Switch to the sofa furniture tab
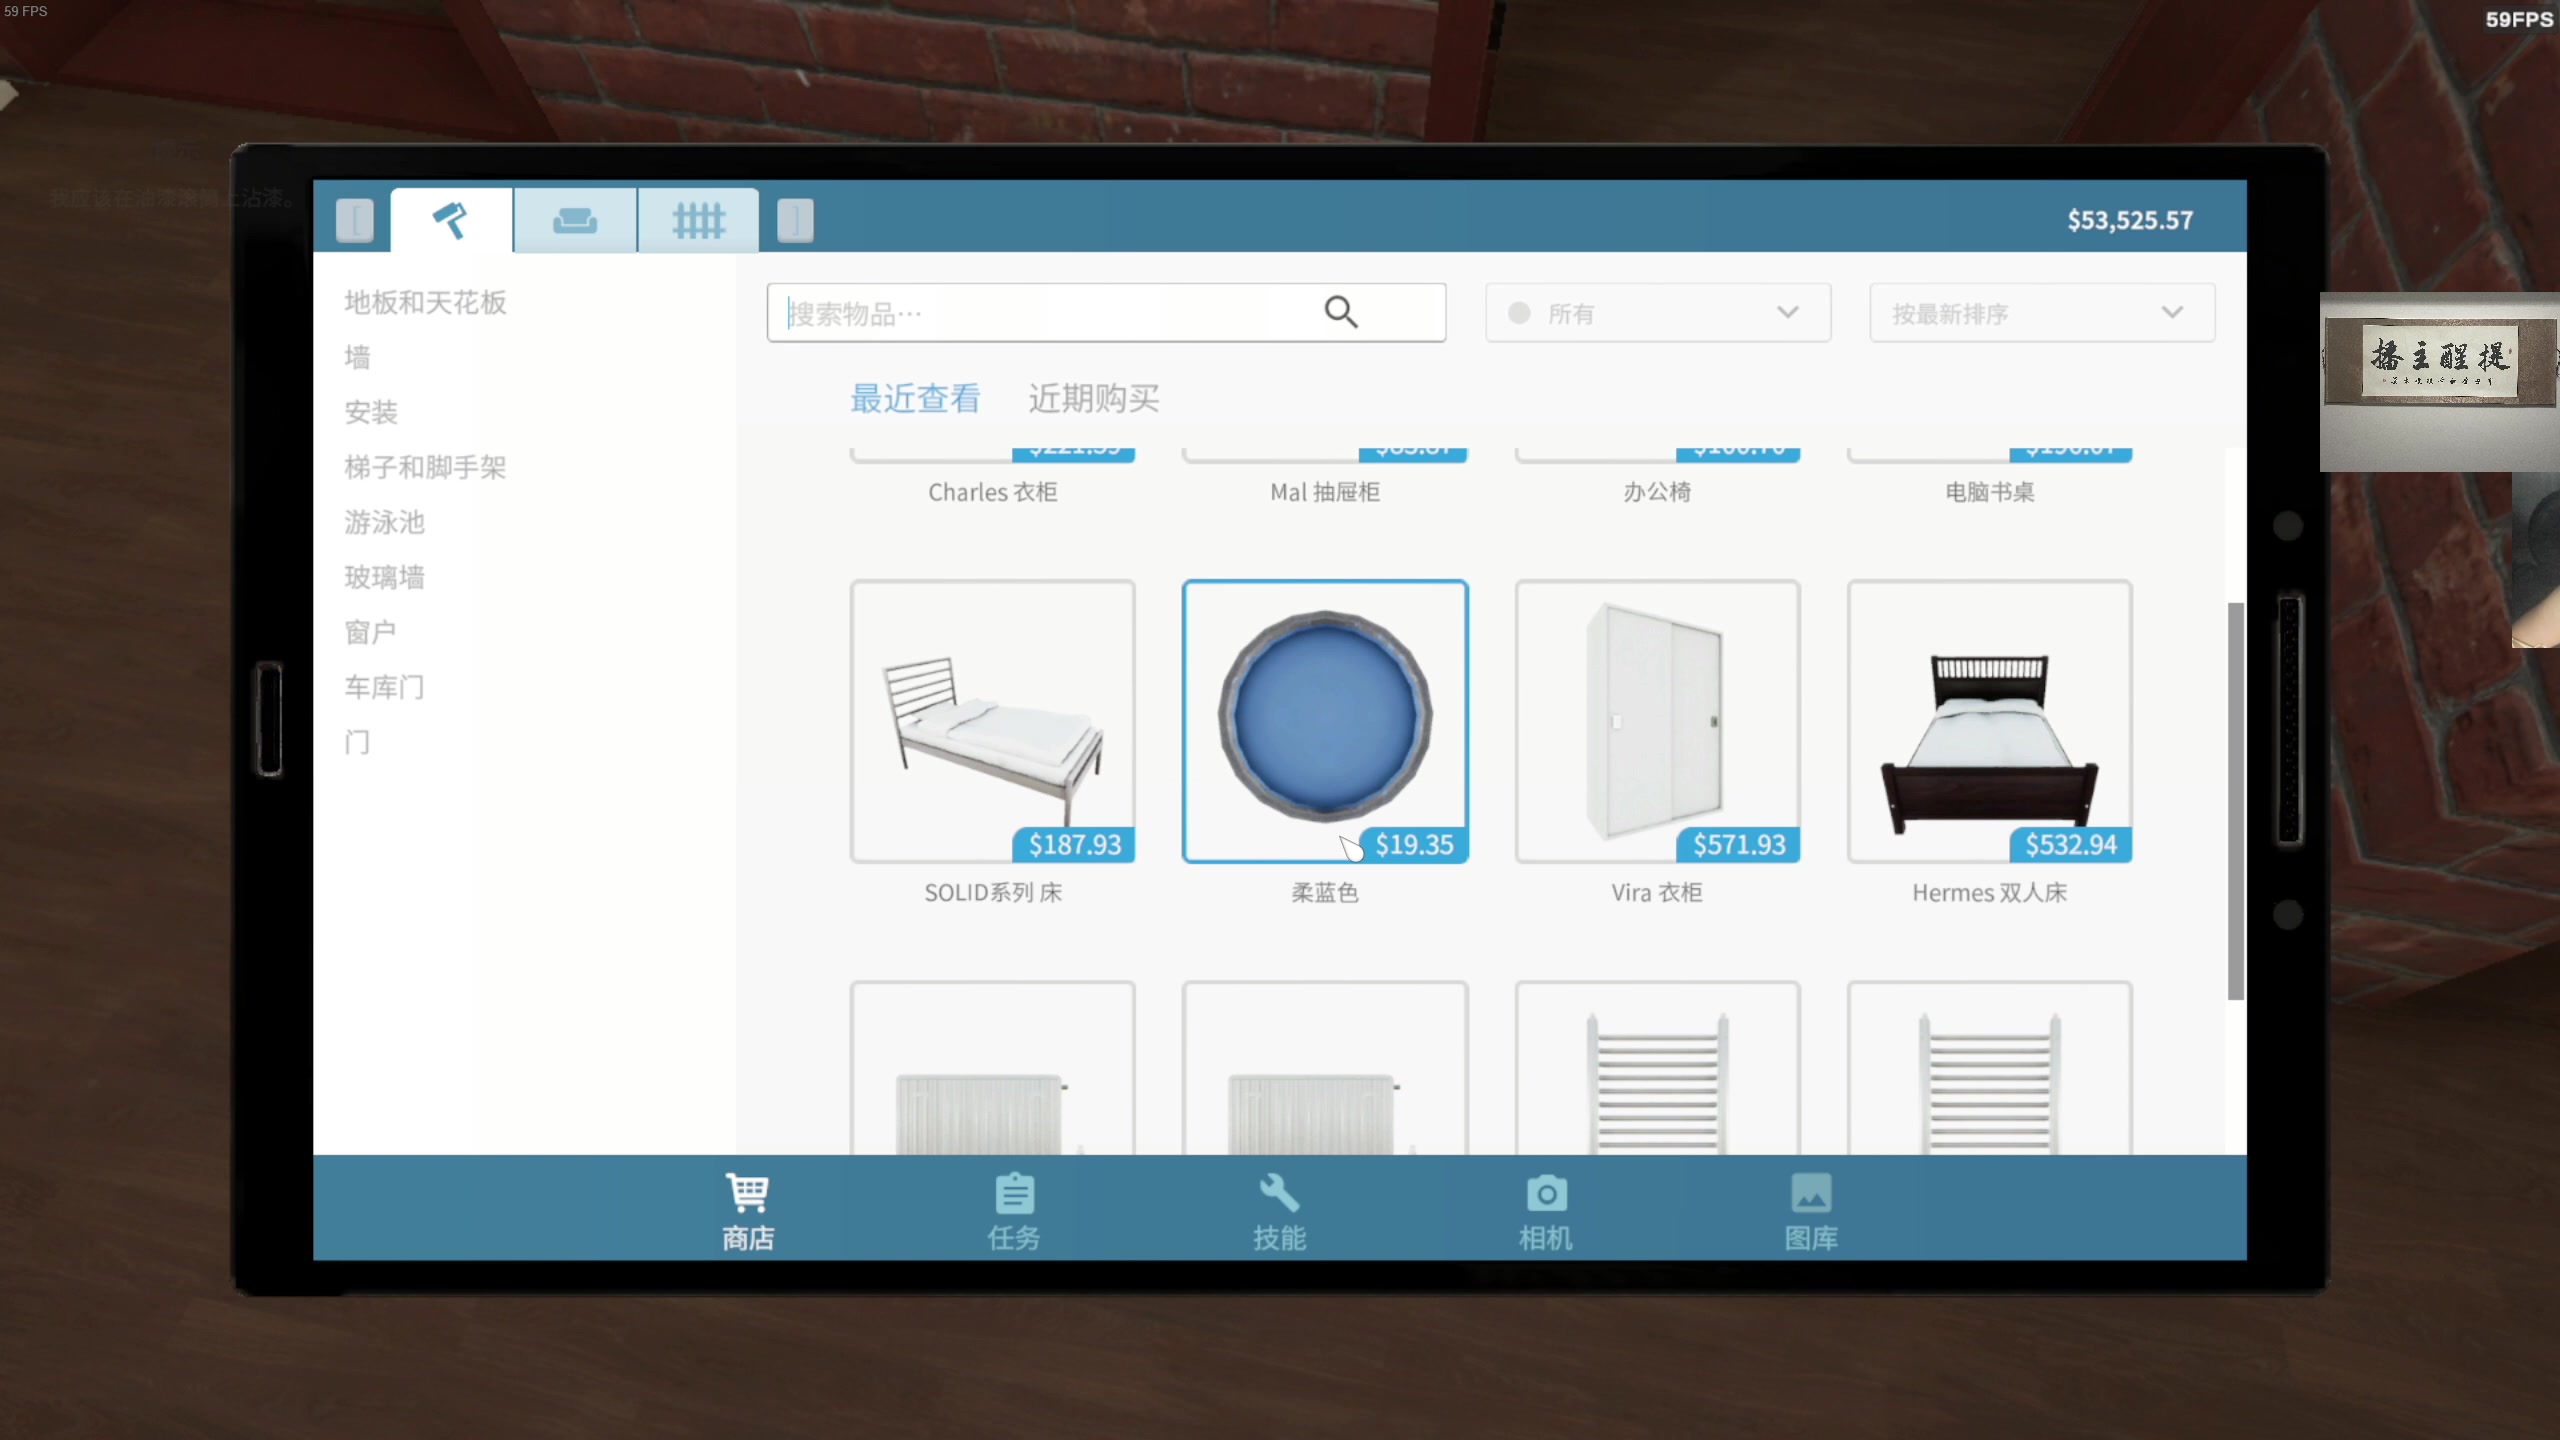Screen dimensions: 2560x1440 pos(575,220)
